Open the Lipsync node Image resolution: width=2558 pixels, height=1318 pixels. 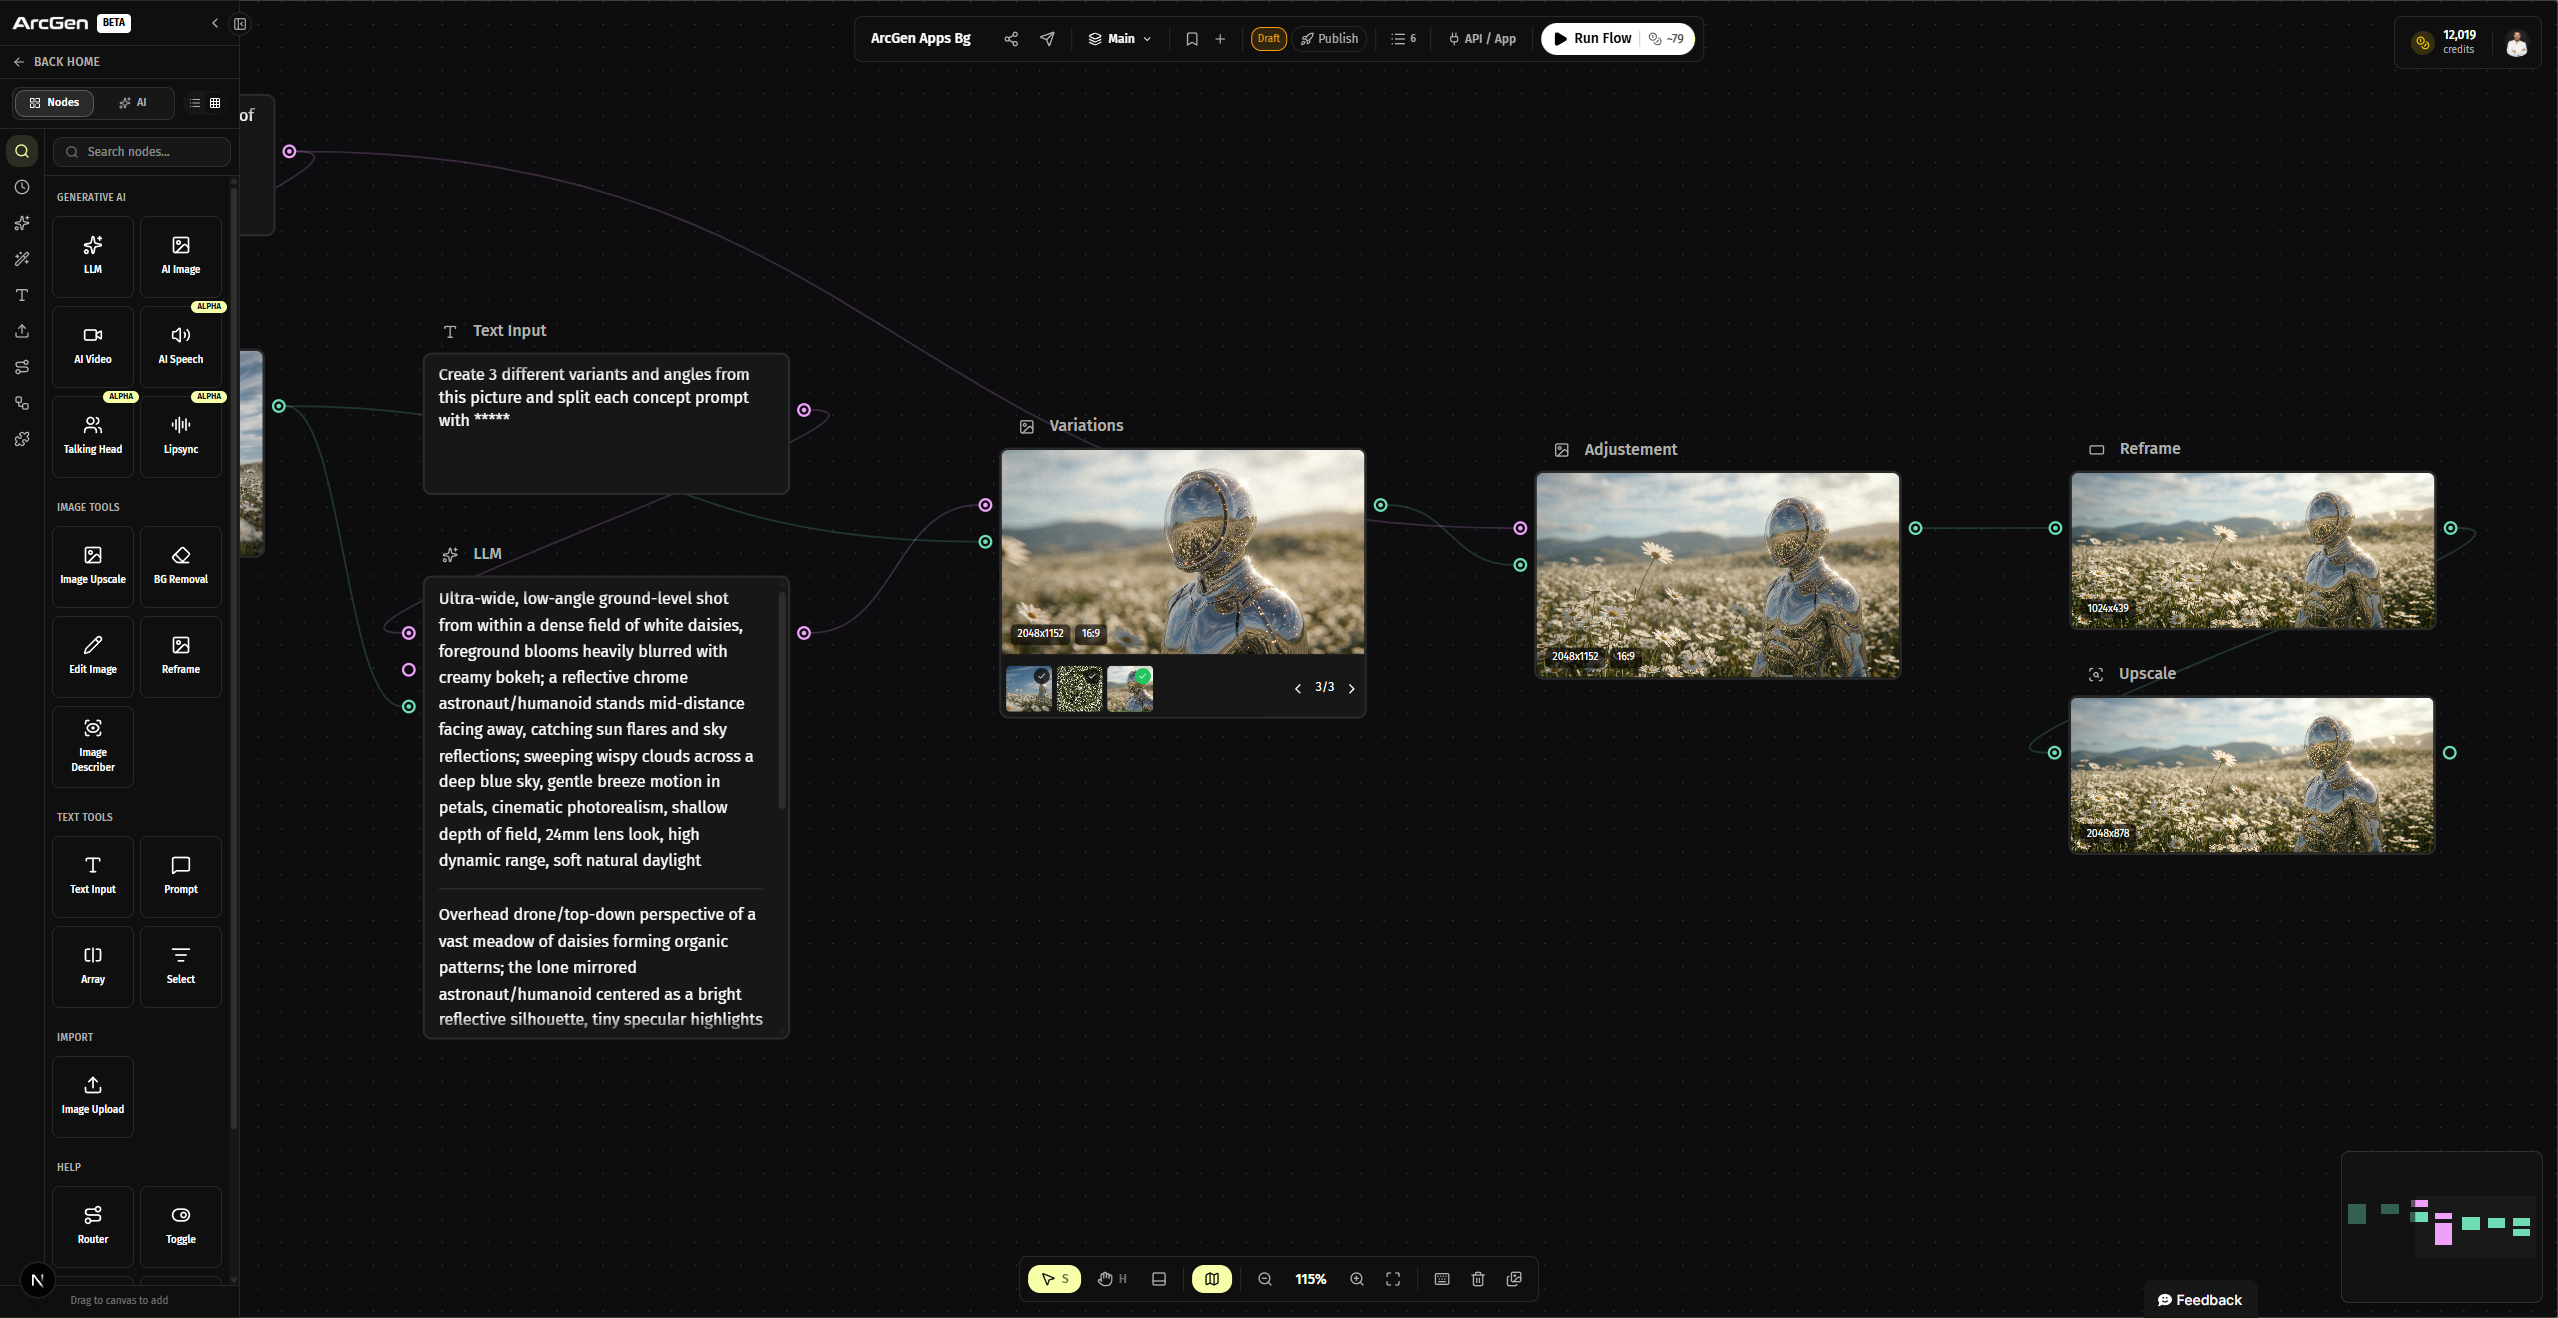point(180,436)
